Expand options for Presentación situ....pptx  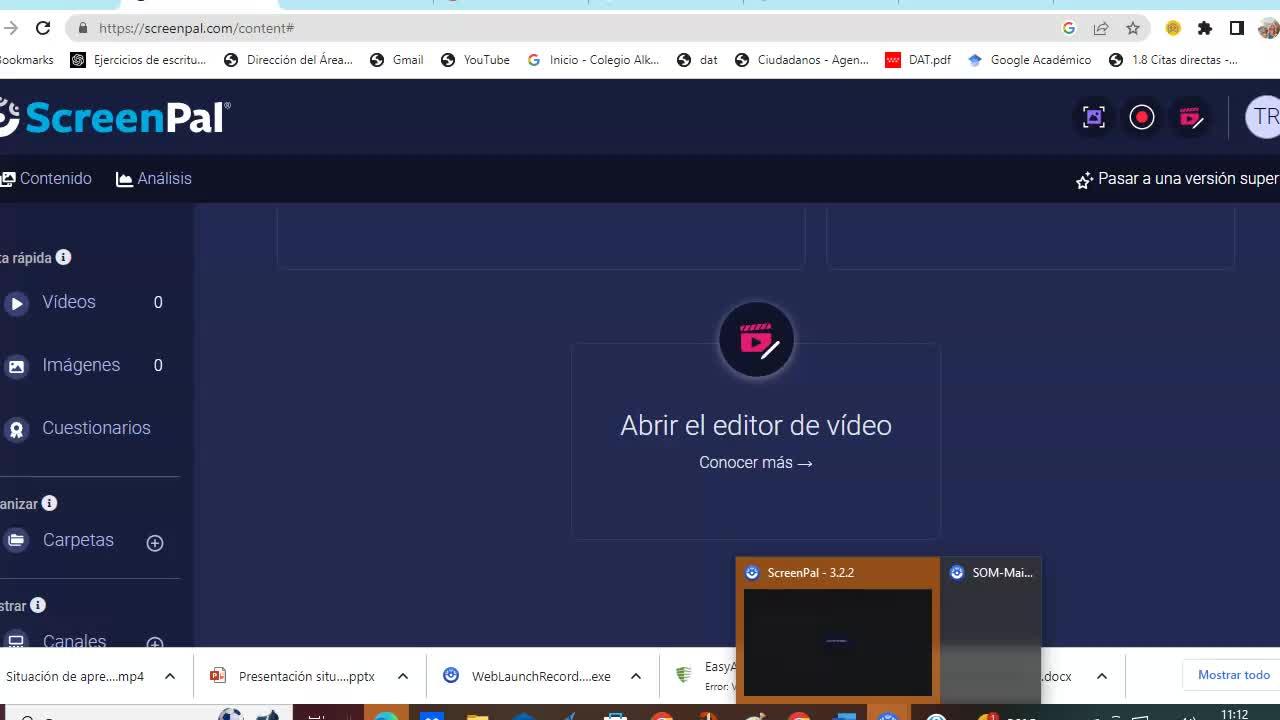pyautogui.click(x=403, y=676)
